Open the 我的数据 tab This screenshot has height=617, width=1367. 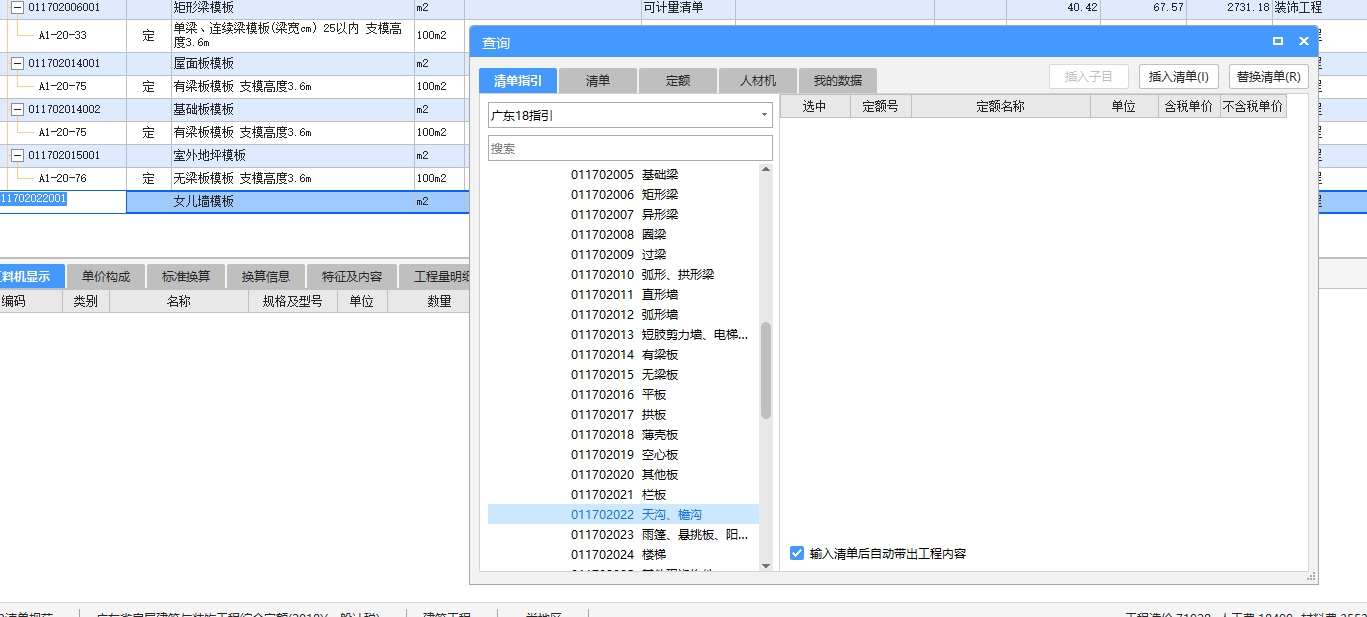coord(838,81)
